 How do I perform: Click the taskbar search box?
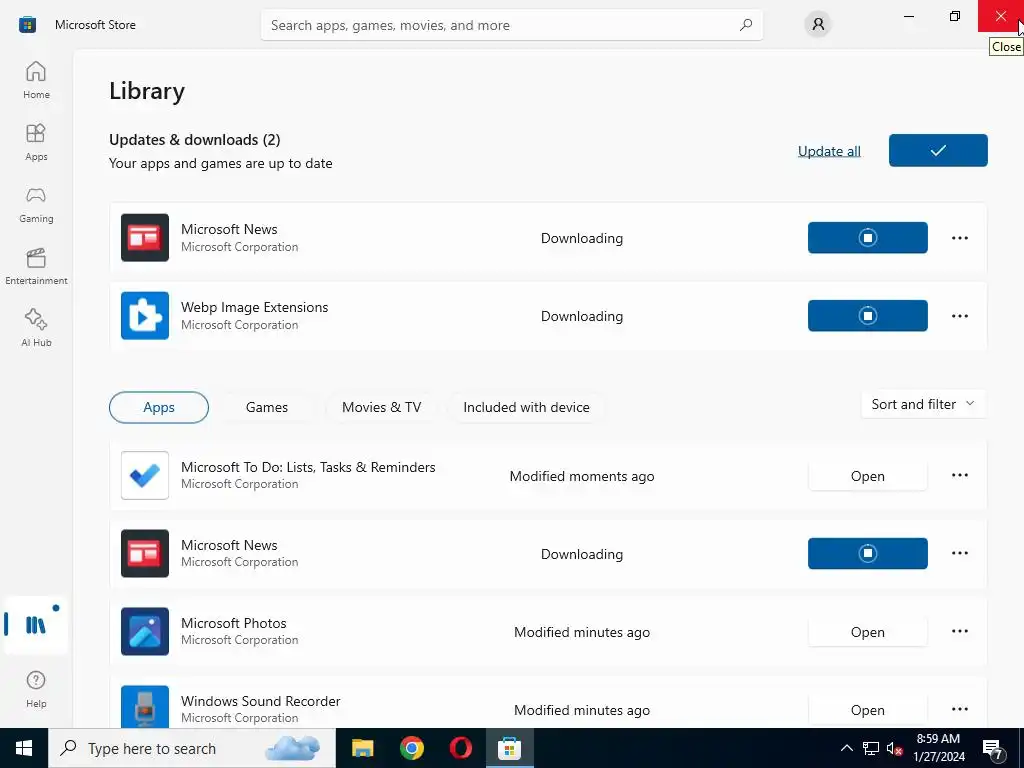tap(192, 748)
